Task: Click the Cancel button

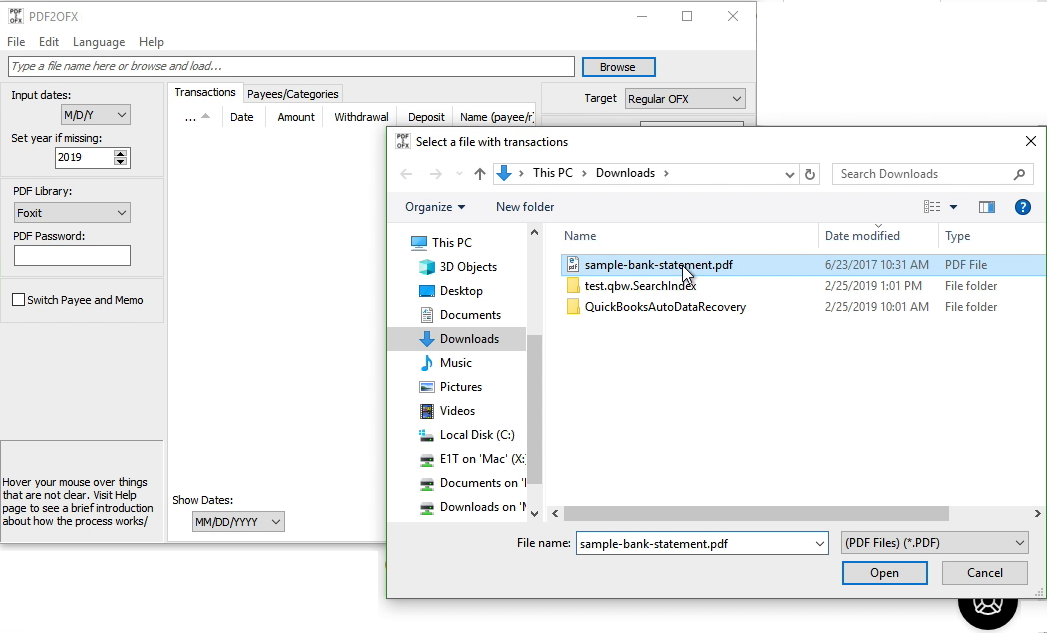Action: [x=984, y=573]
